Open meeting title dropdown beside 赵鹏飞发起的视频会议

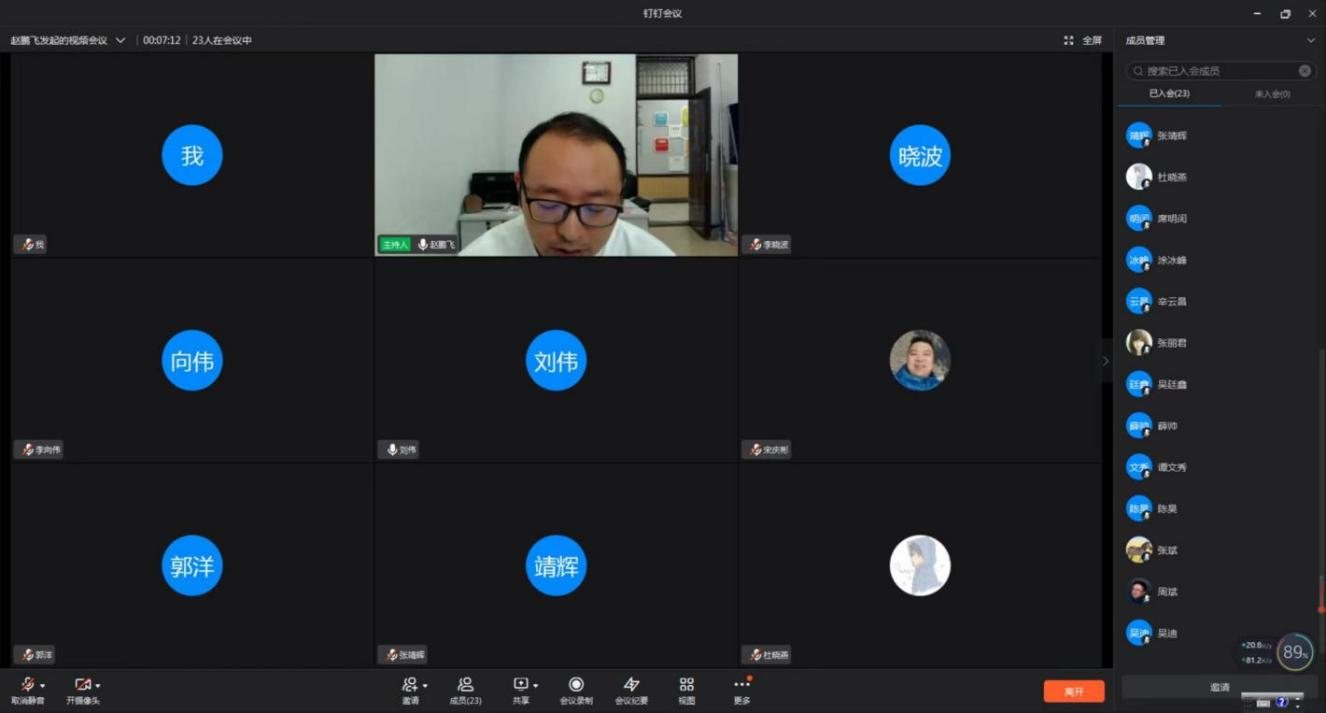[121, 41]
